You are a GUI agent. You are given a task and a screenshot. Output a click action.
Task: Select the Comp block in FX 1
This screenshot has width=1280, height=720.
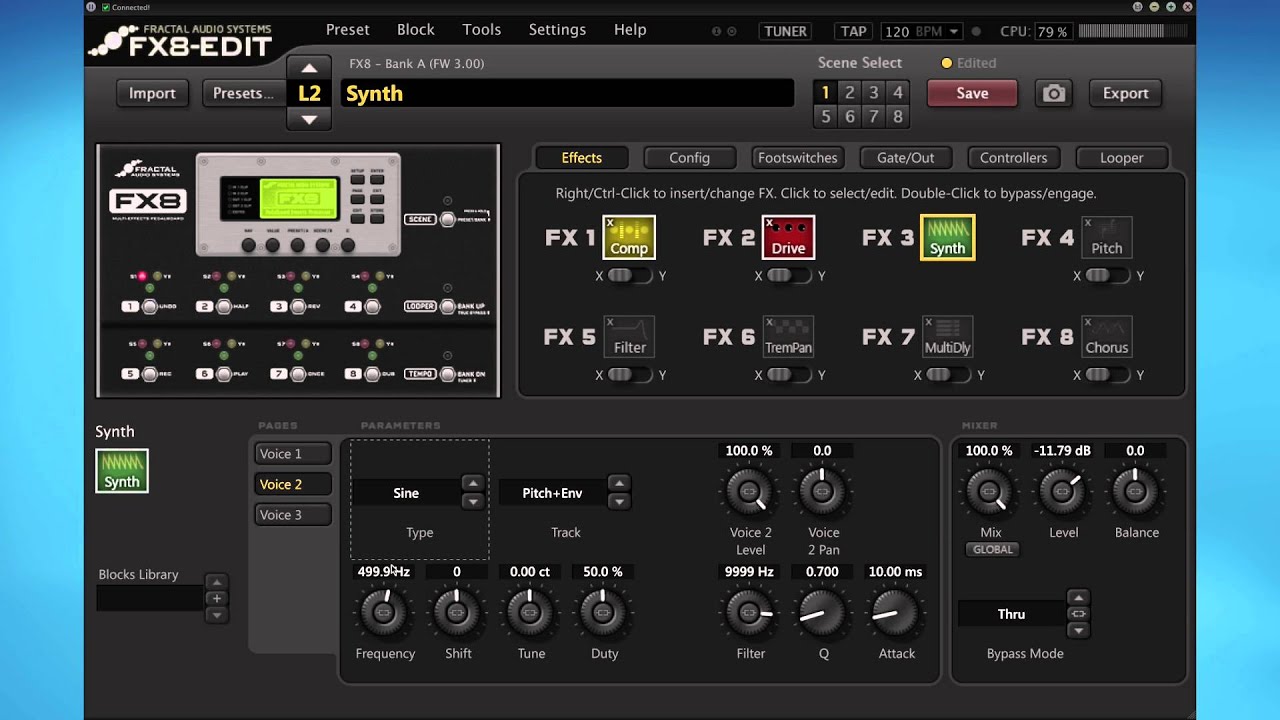tap(629, 238)
